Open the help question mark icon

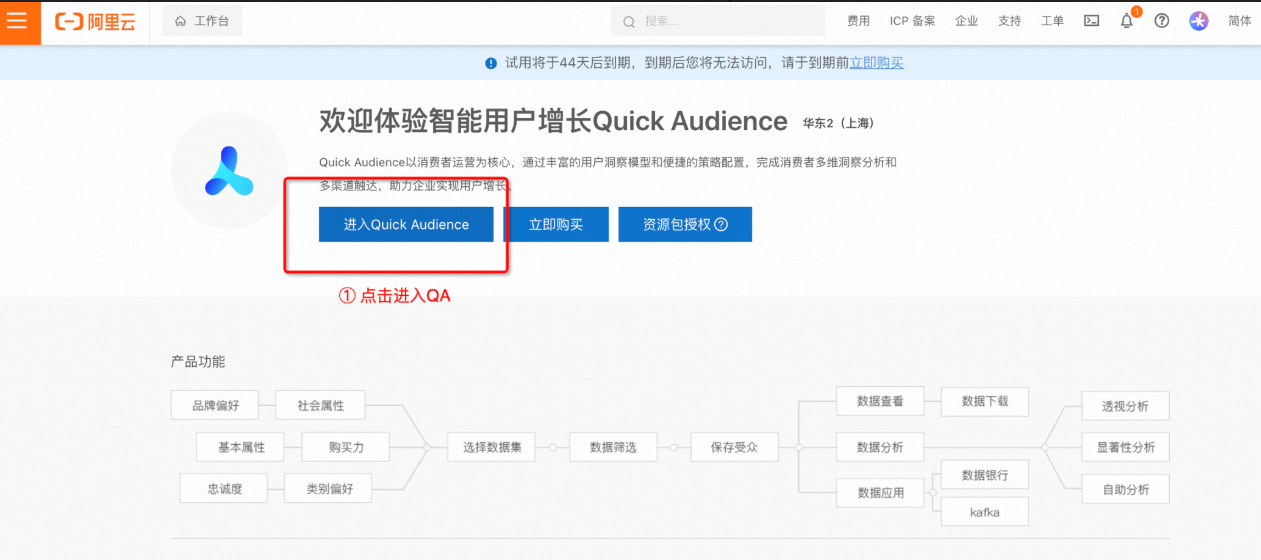click(x=1162, y=21)
